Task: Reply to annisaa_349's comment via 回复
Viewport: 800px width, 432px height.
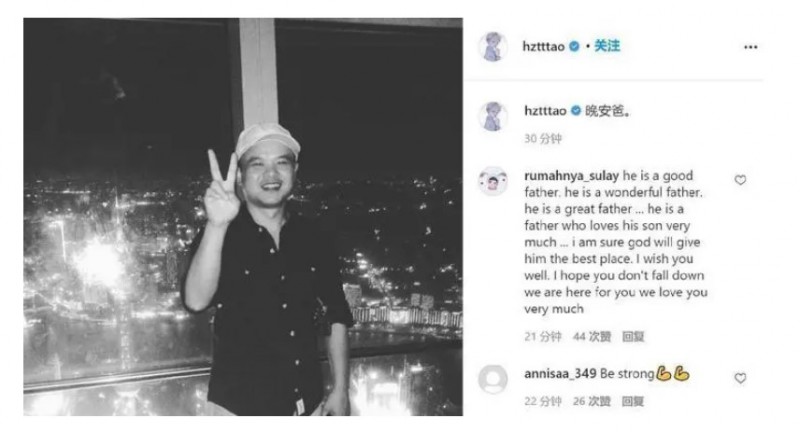Action: (x=633, y=401)
